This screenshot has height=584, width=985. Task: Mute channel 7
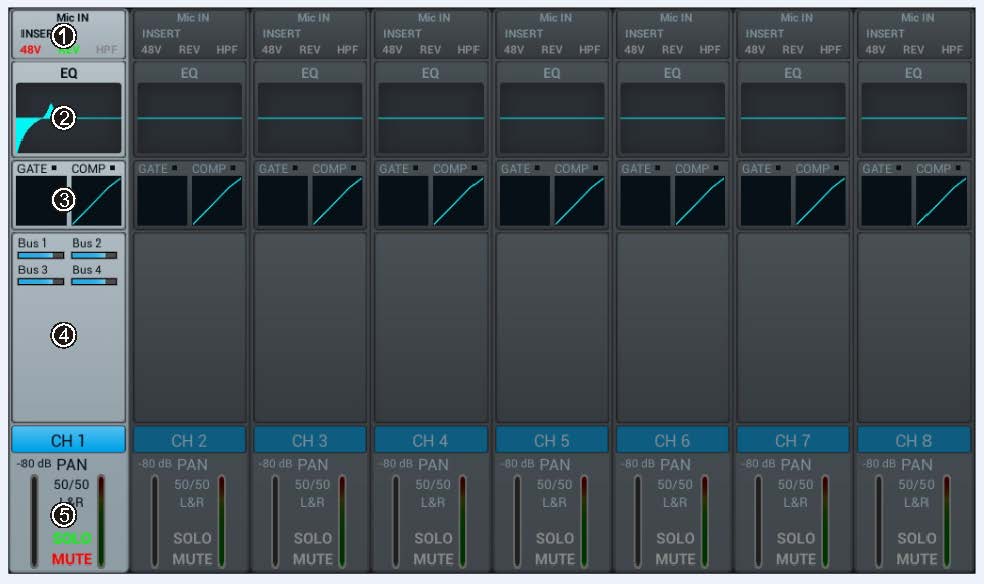[796, 559]
